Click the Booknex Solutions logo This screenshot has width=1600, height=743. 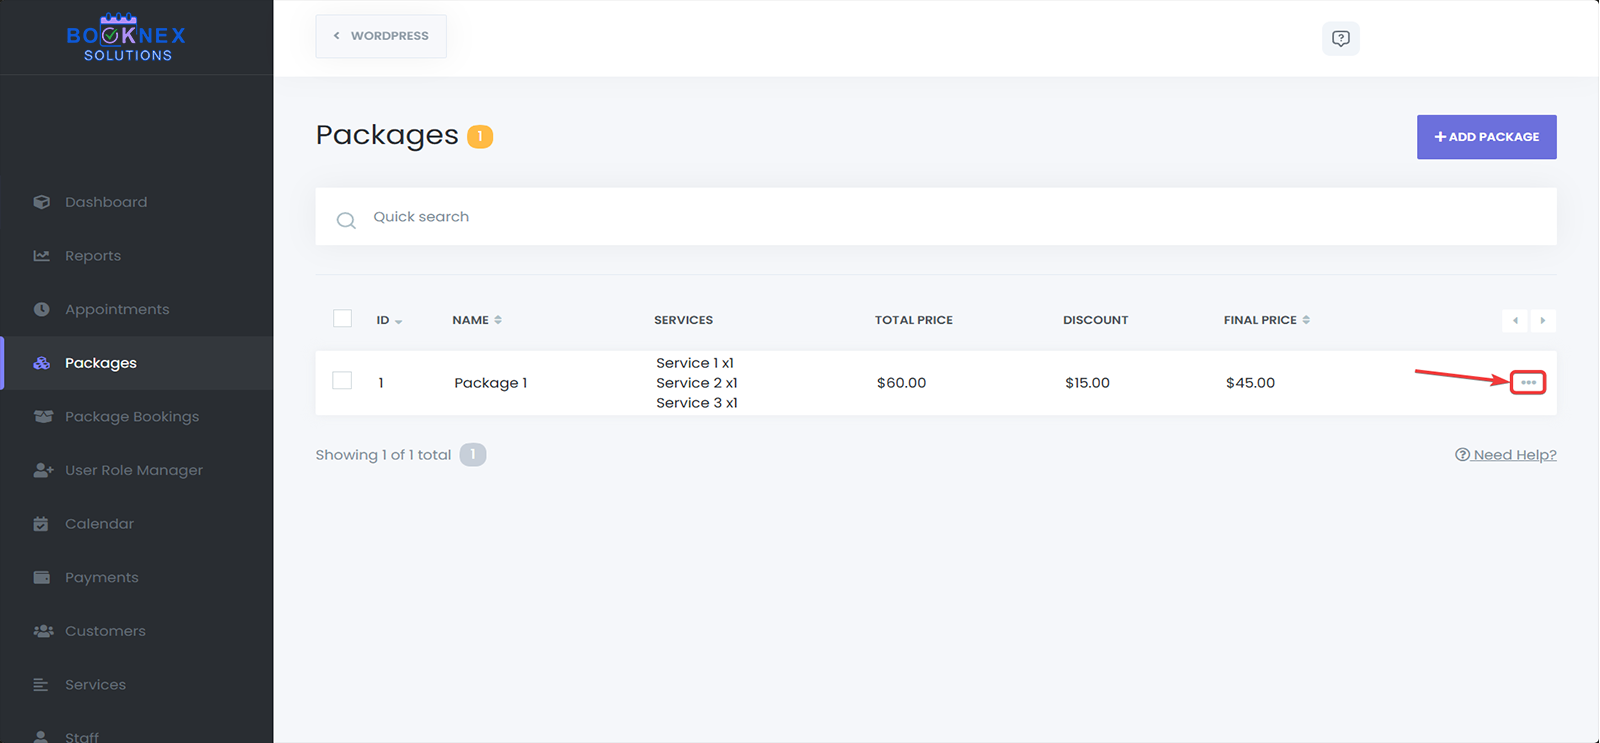tap(126, 37)
